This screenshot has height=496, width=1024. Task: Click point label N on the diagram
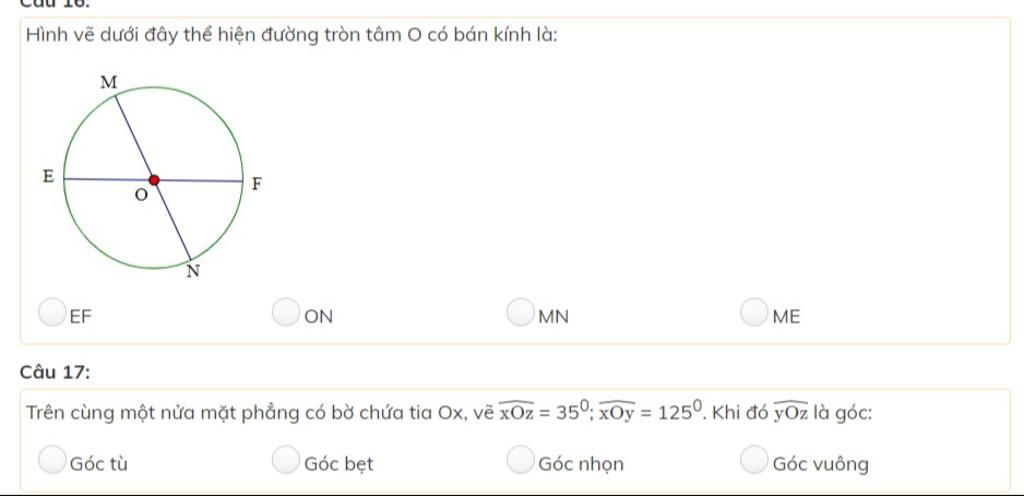point(194,272)
